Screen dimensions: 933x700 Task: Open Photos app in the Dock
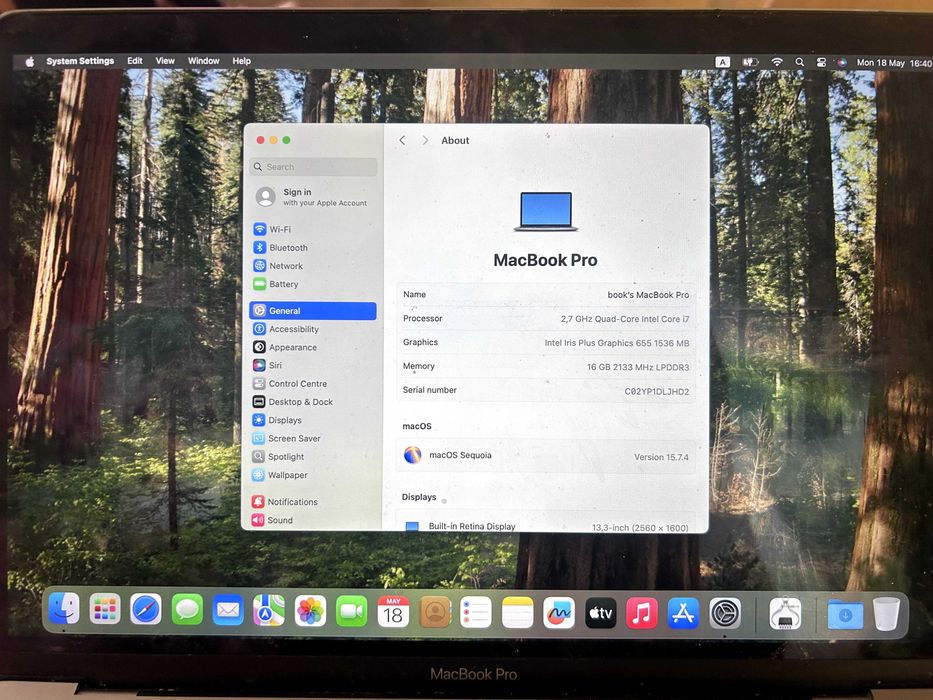[x=310, y=611]
